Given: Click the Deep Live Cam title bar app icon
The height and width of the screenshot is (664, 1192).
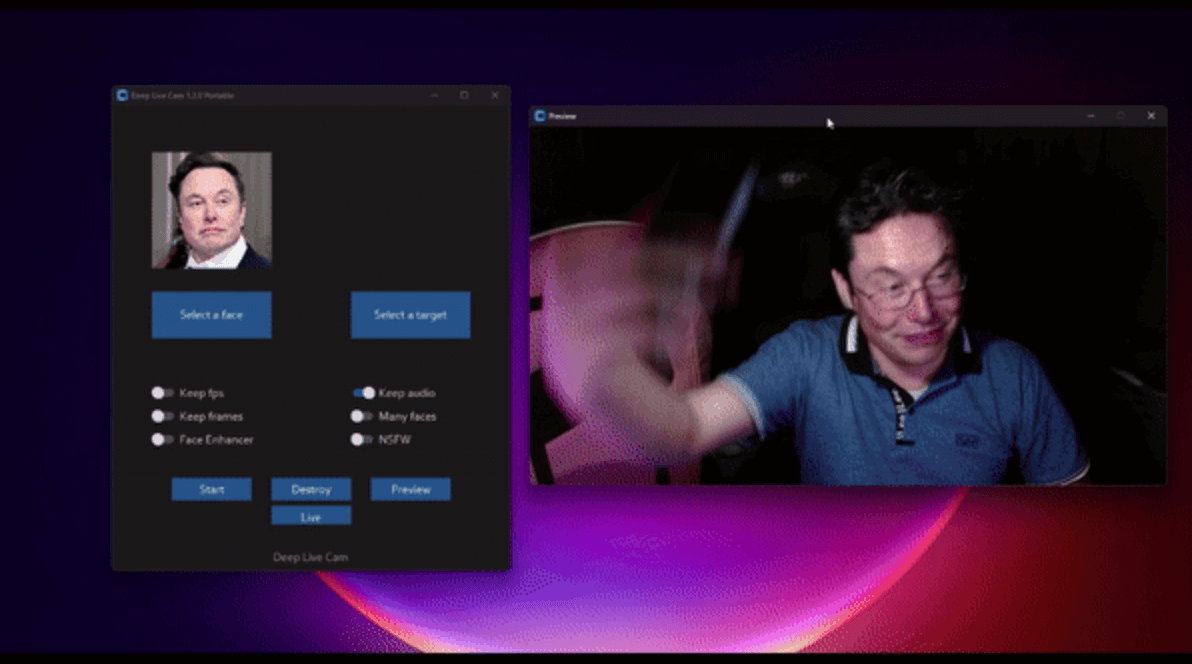Looking at the screenshot, I should 122,95.
